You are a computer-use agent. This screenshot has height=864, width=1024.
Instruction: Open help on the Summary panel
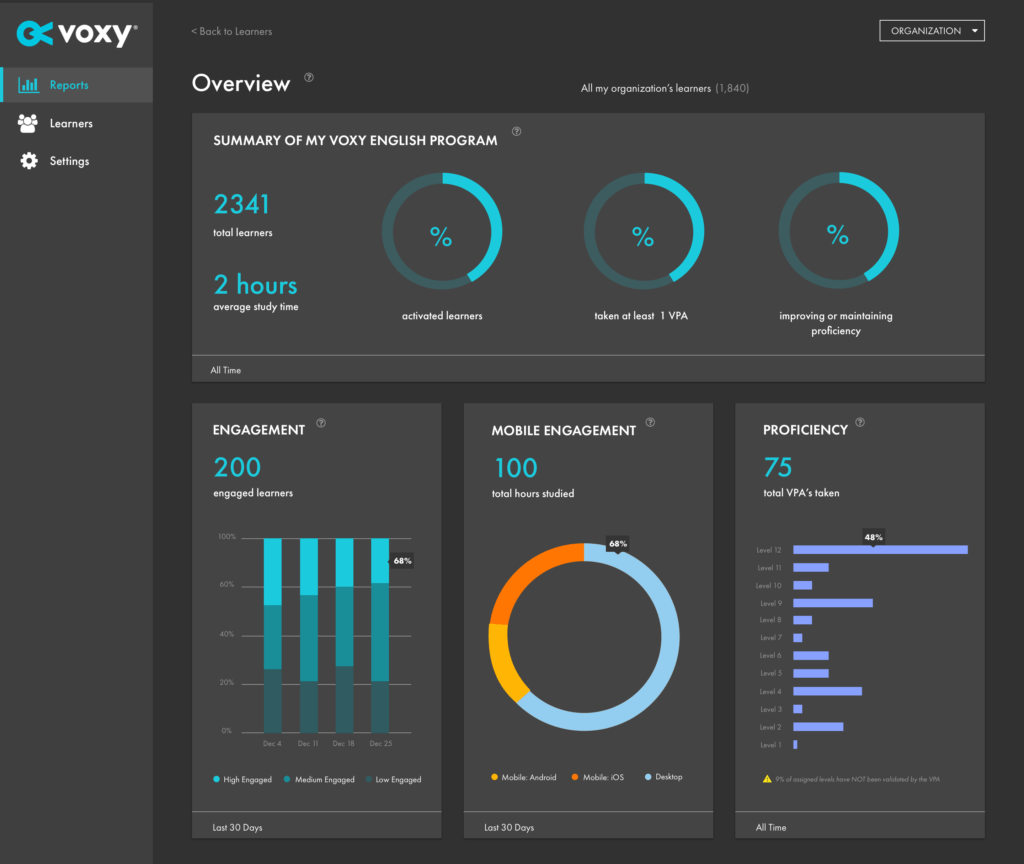coord(516,131)
